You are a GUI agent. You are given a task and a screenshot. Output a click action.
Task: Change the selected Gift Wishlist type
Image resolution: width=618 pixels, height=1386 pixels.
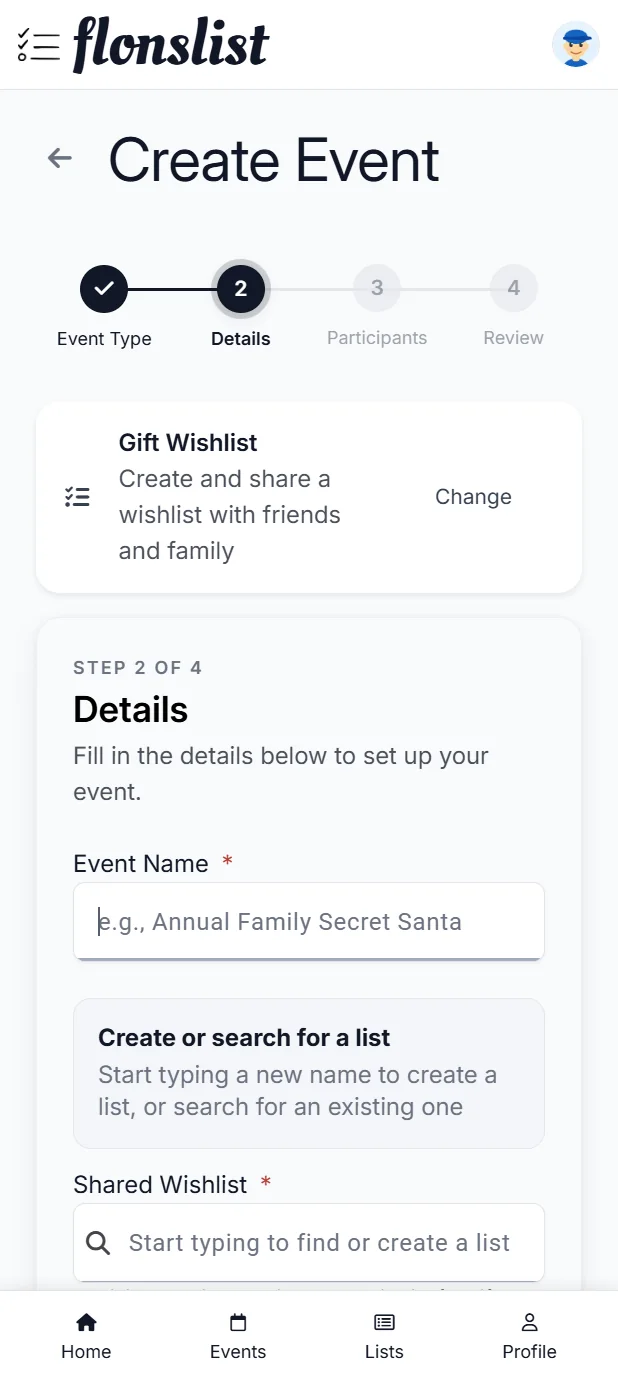point(473,497)
